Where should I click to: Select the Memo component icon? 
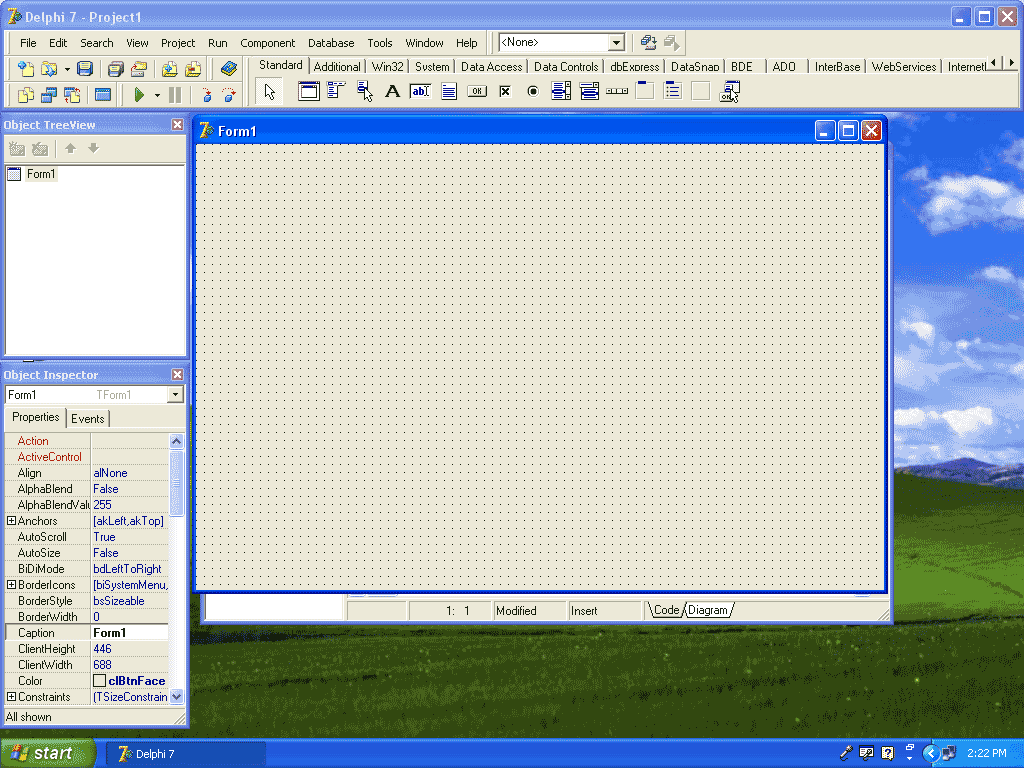[x=449, y=91]
